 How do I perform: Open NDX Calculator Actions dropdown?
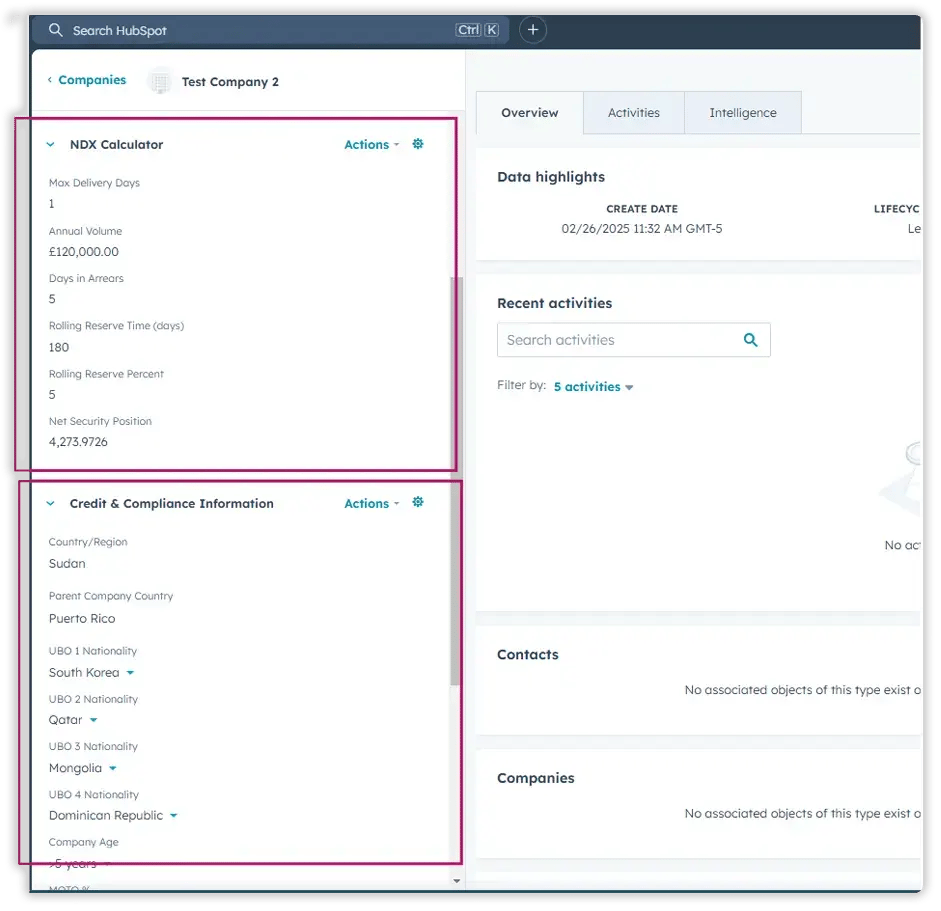(371, 145)
